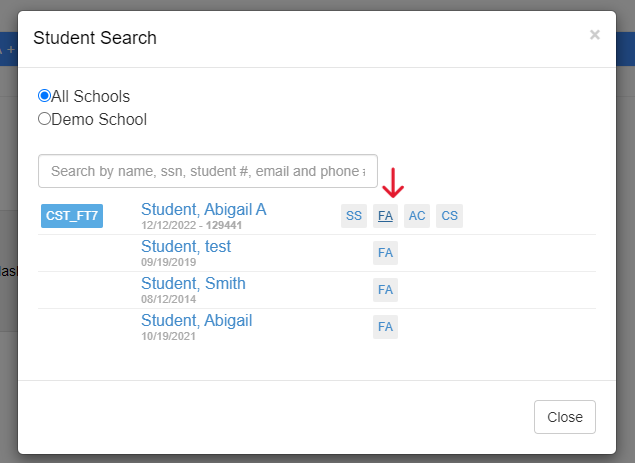This screenshot has height=463, width=635.
Task: Open FA for Student, Abigail A
Action: 385,216
